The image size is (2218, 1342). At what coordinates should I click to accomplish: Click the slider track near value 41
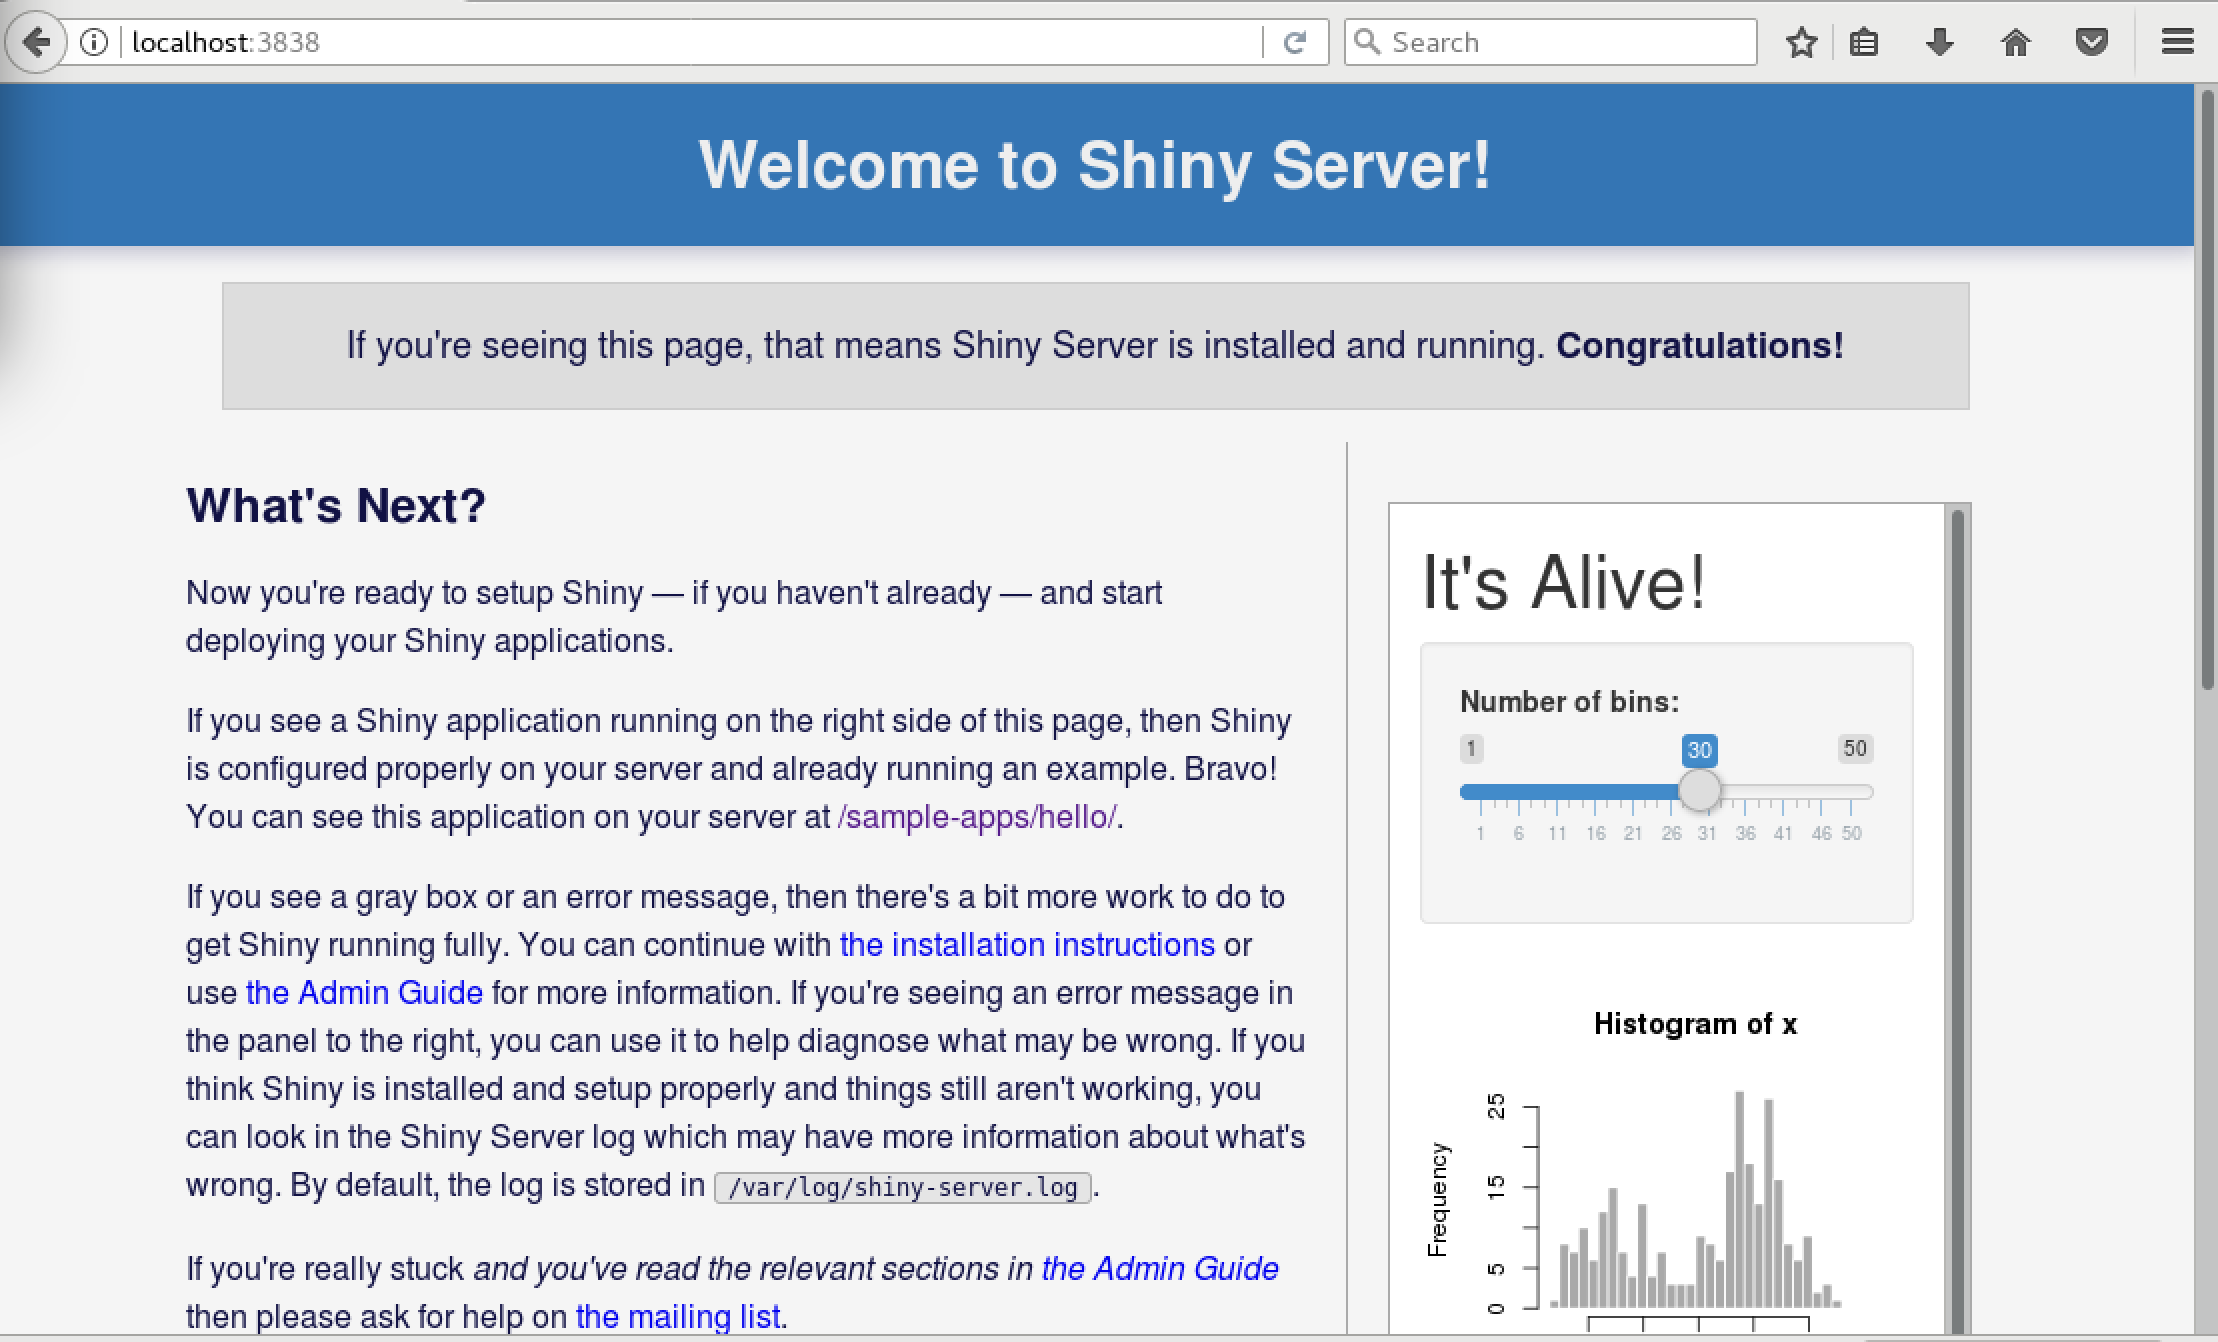1783,792
